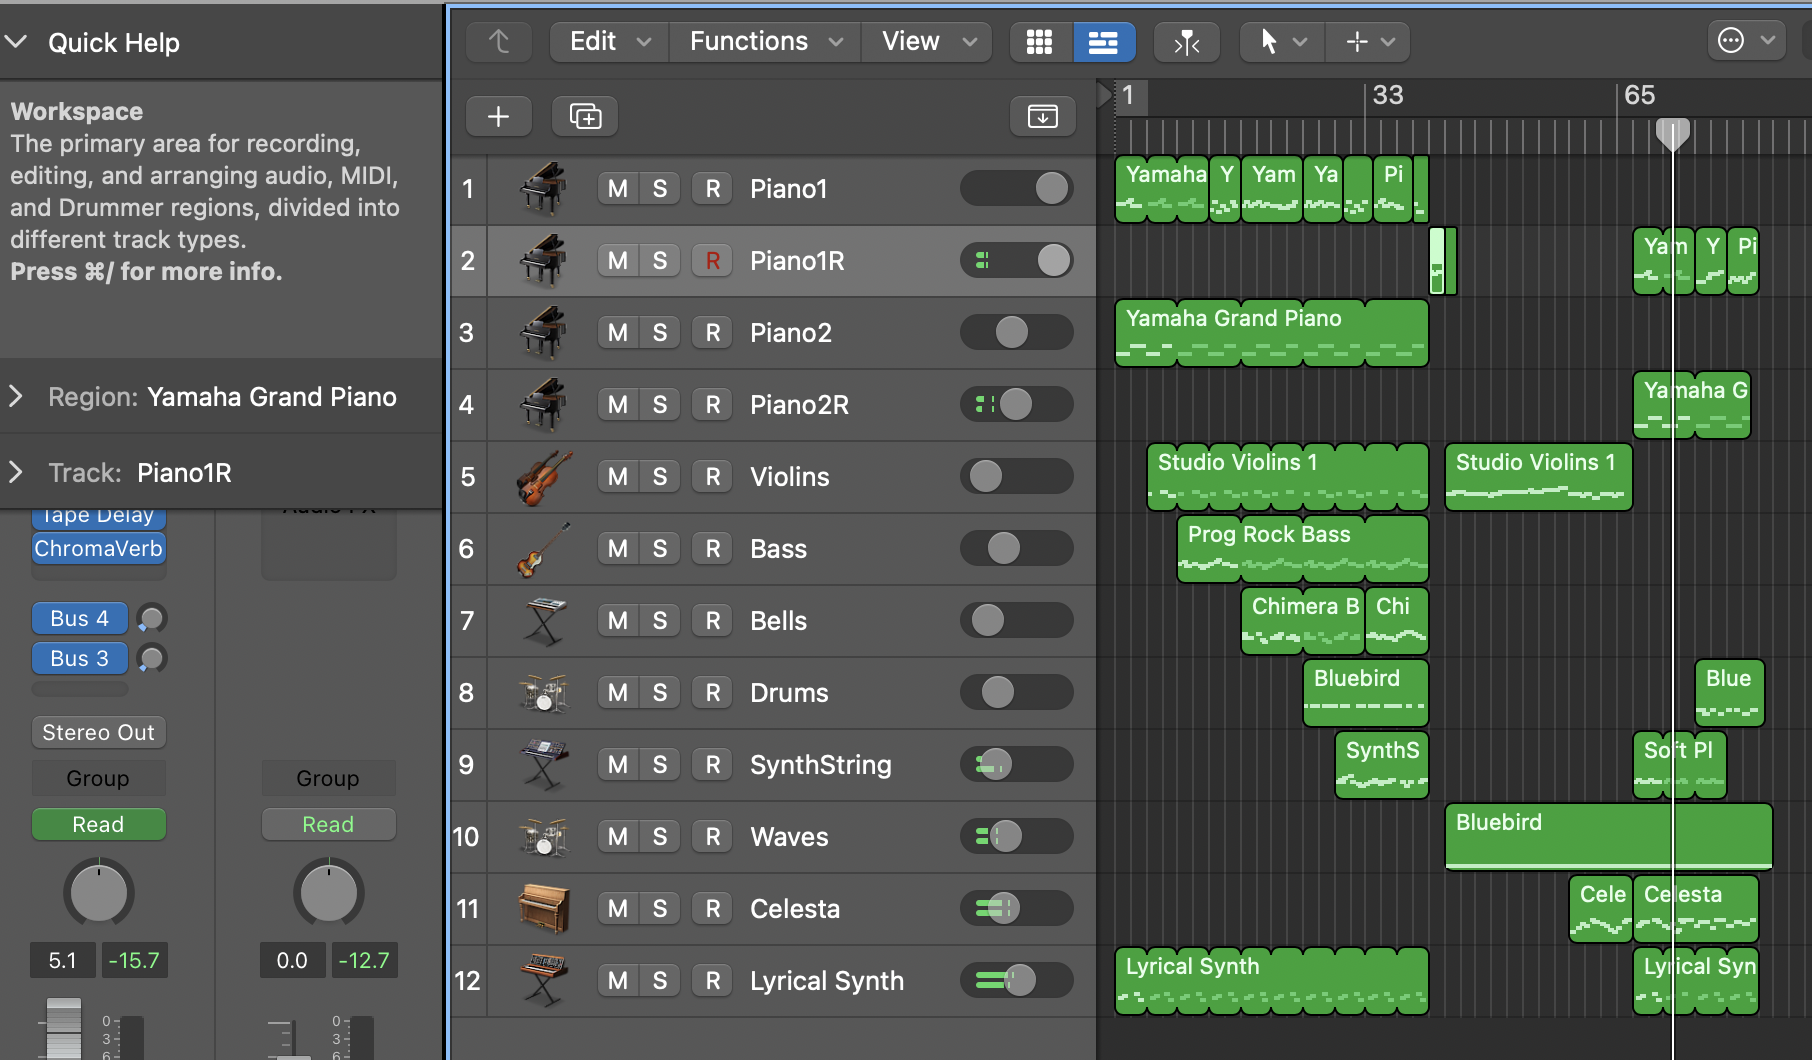Mute the Piano1 track
Screen dimensions: 1812x1060
coord(618,189)
